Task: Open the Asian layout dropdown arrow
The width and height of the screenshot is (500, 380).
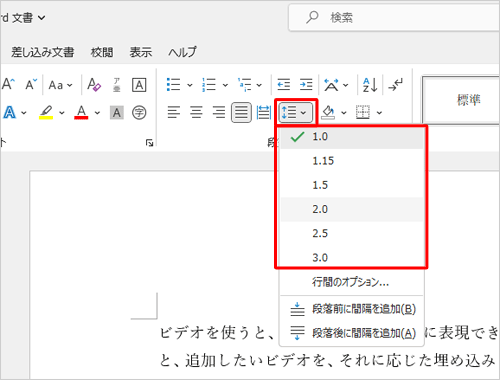Action: 346,85
